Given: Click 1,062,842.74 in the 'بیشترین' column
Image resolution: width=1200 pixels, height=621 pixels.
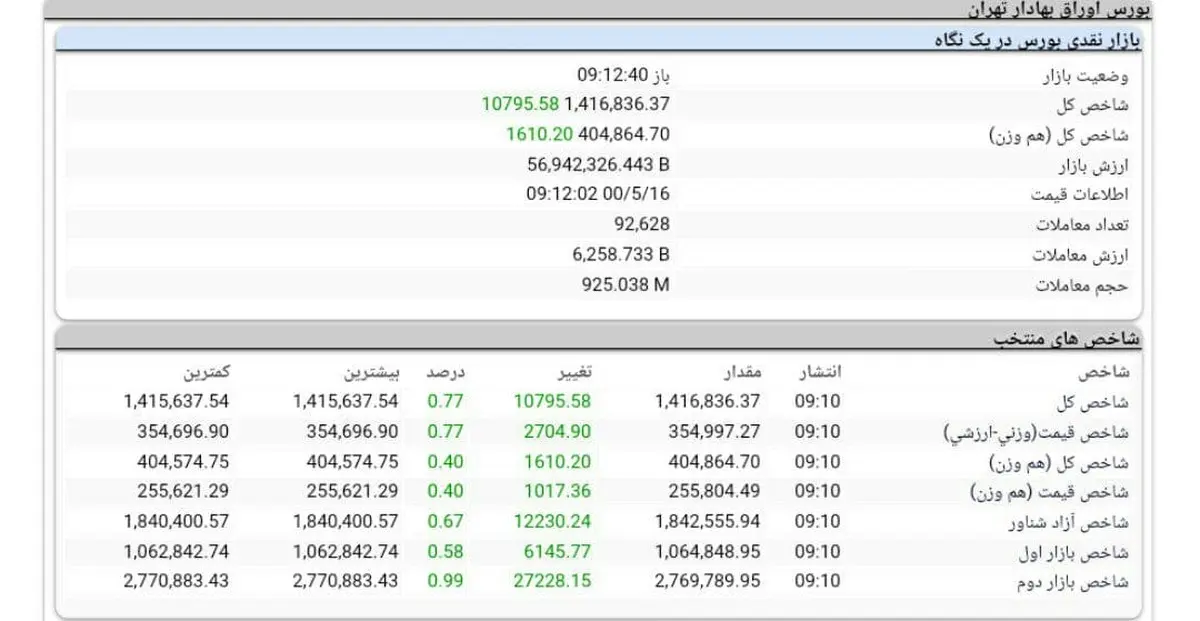Looking at the screenshot, I should pos(346,551).
